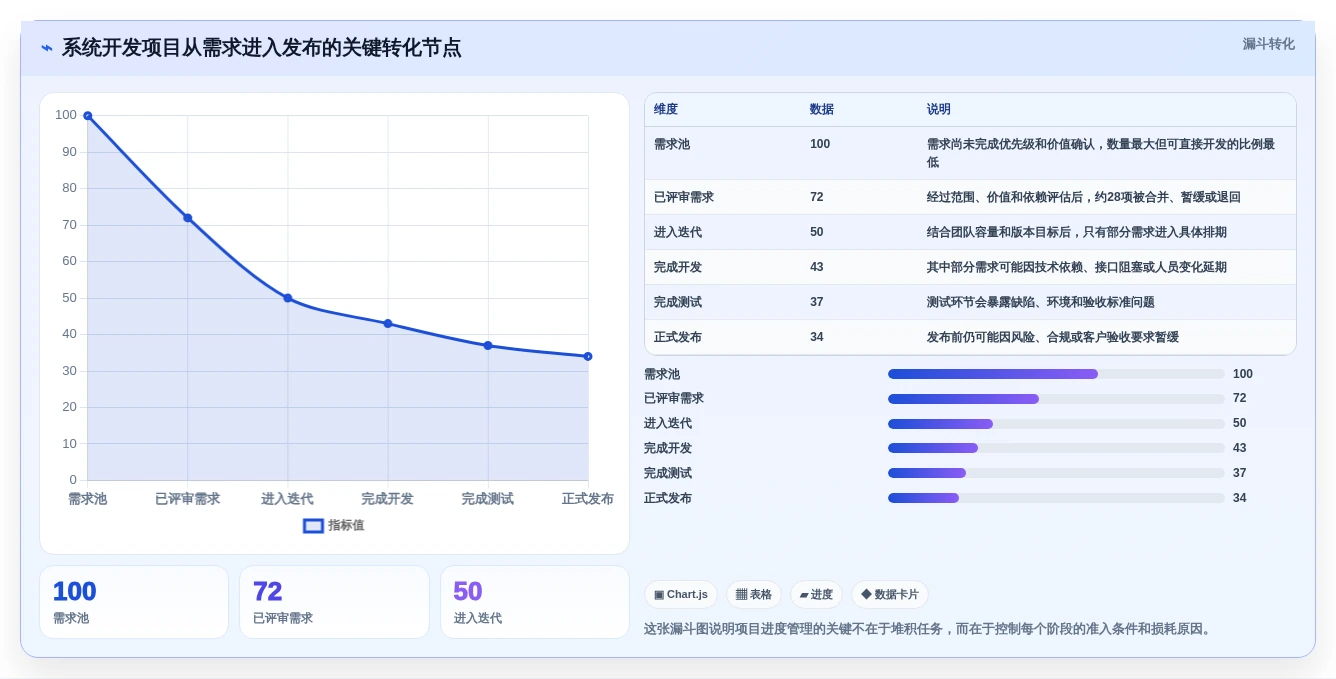
Task: Click the 数据卡片 tag chip
Action: pyautogui.click(x=890, y=594)
